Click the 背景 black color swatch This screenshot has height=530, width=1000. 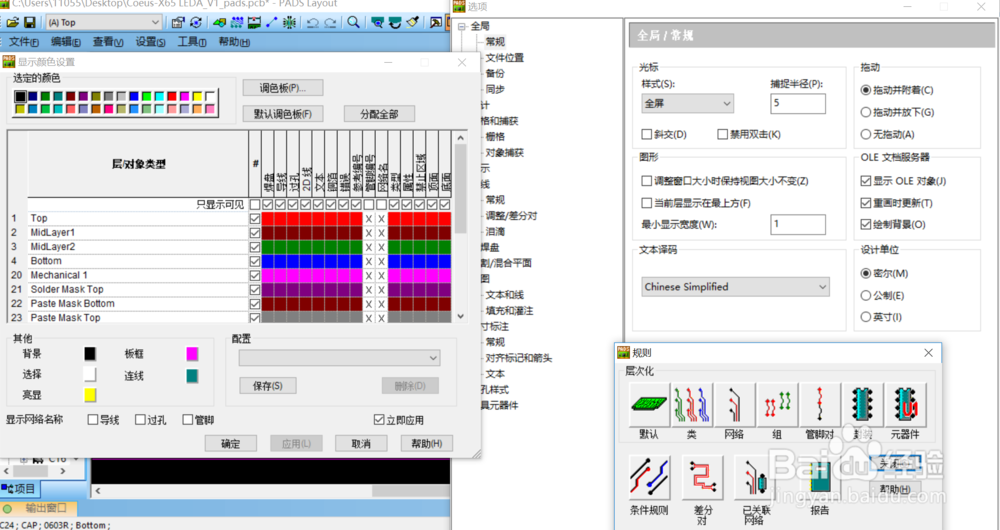(x=90, y=353)
